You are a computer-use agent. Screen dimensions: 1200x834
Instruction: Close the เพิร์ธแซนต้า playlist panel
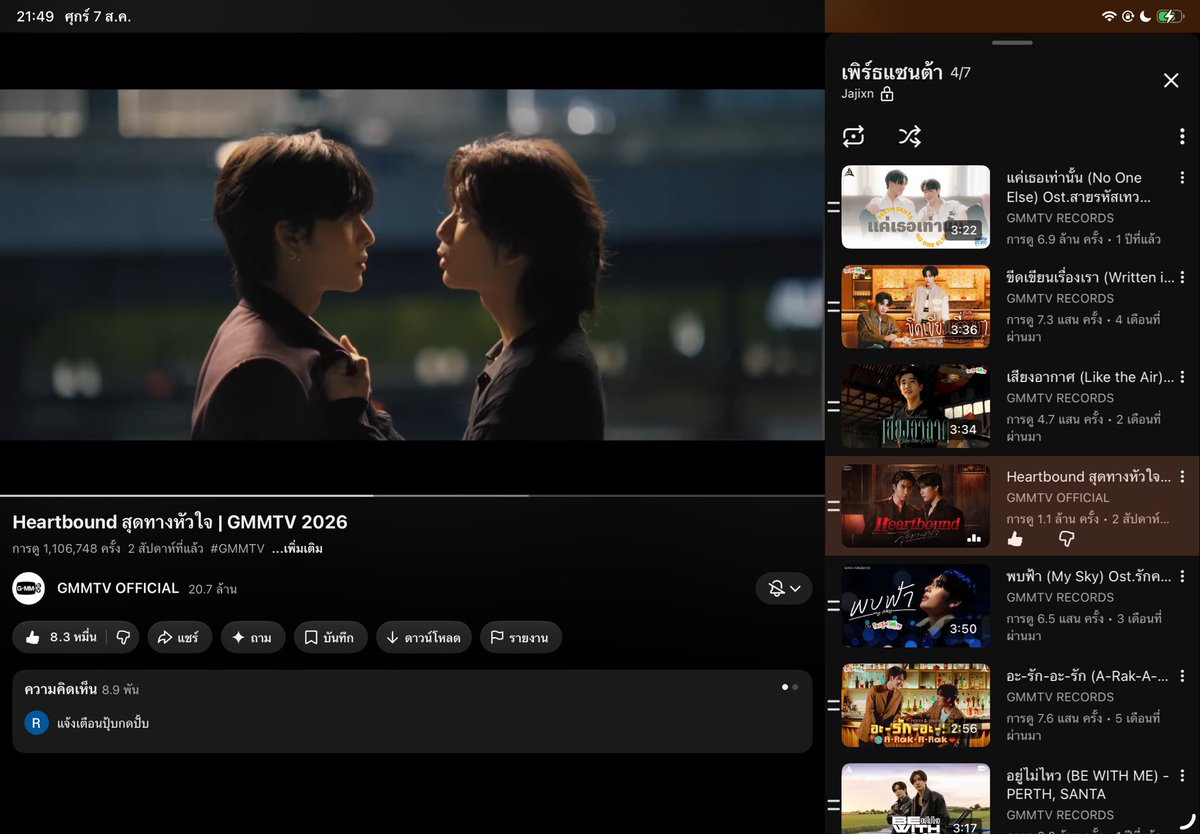(x=1171, y=80)
